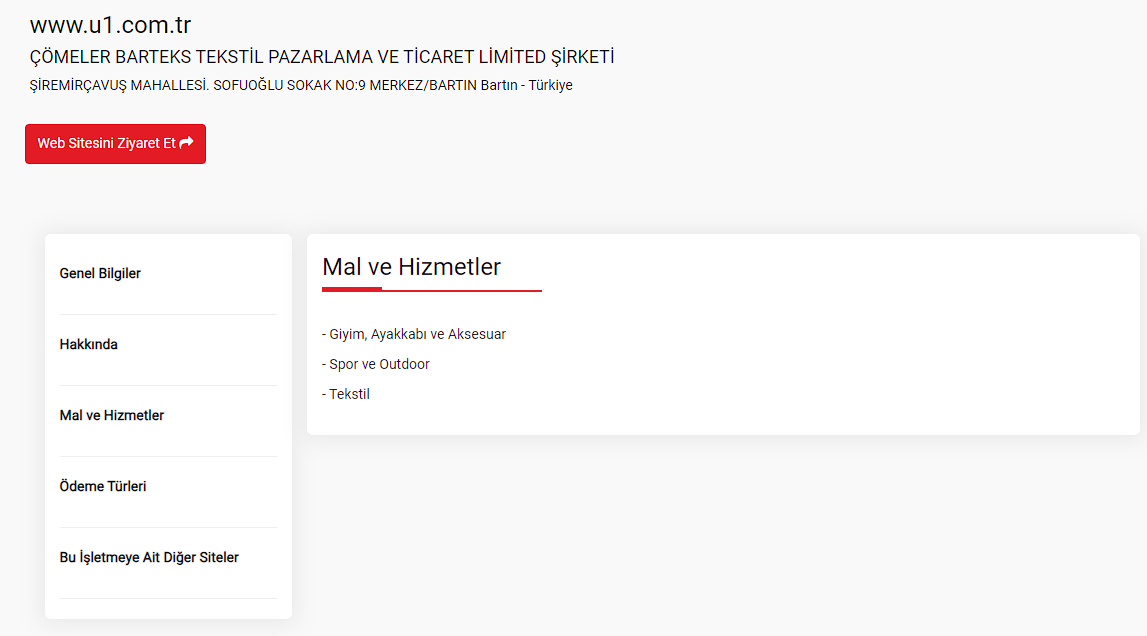1147x636 pixels.
Task: Click the divider below Ödeme Türleri
Action: tap(168, 528)
